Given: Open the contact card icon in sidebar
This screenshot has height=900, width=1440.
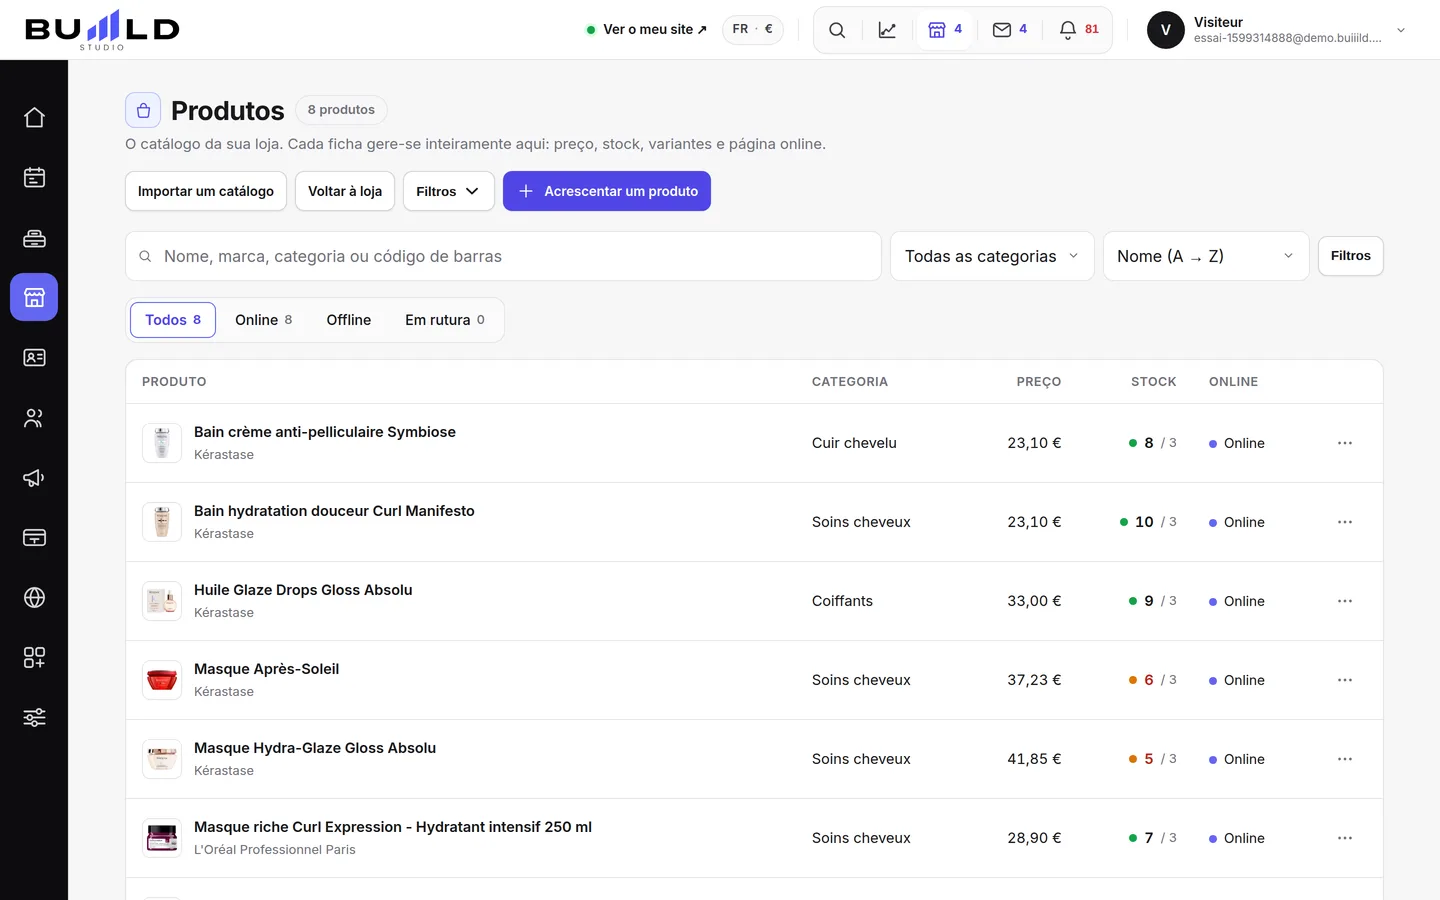Looking at the screenshot, I should [x=34, y=358].
